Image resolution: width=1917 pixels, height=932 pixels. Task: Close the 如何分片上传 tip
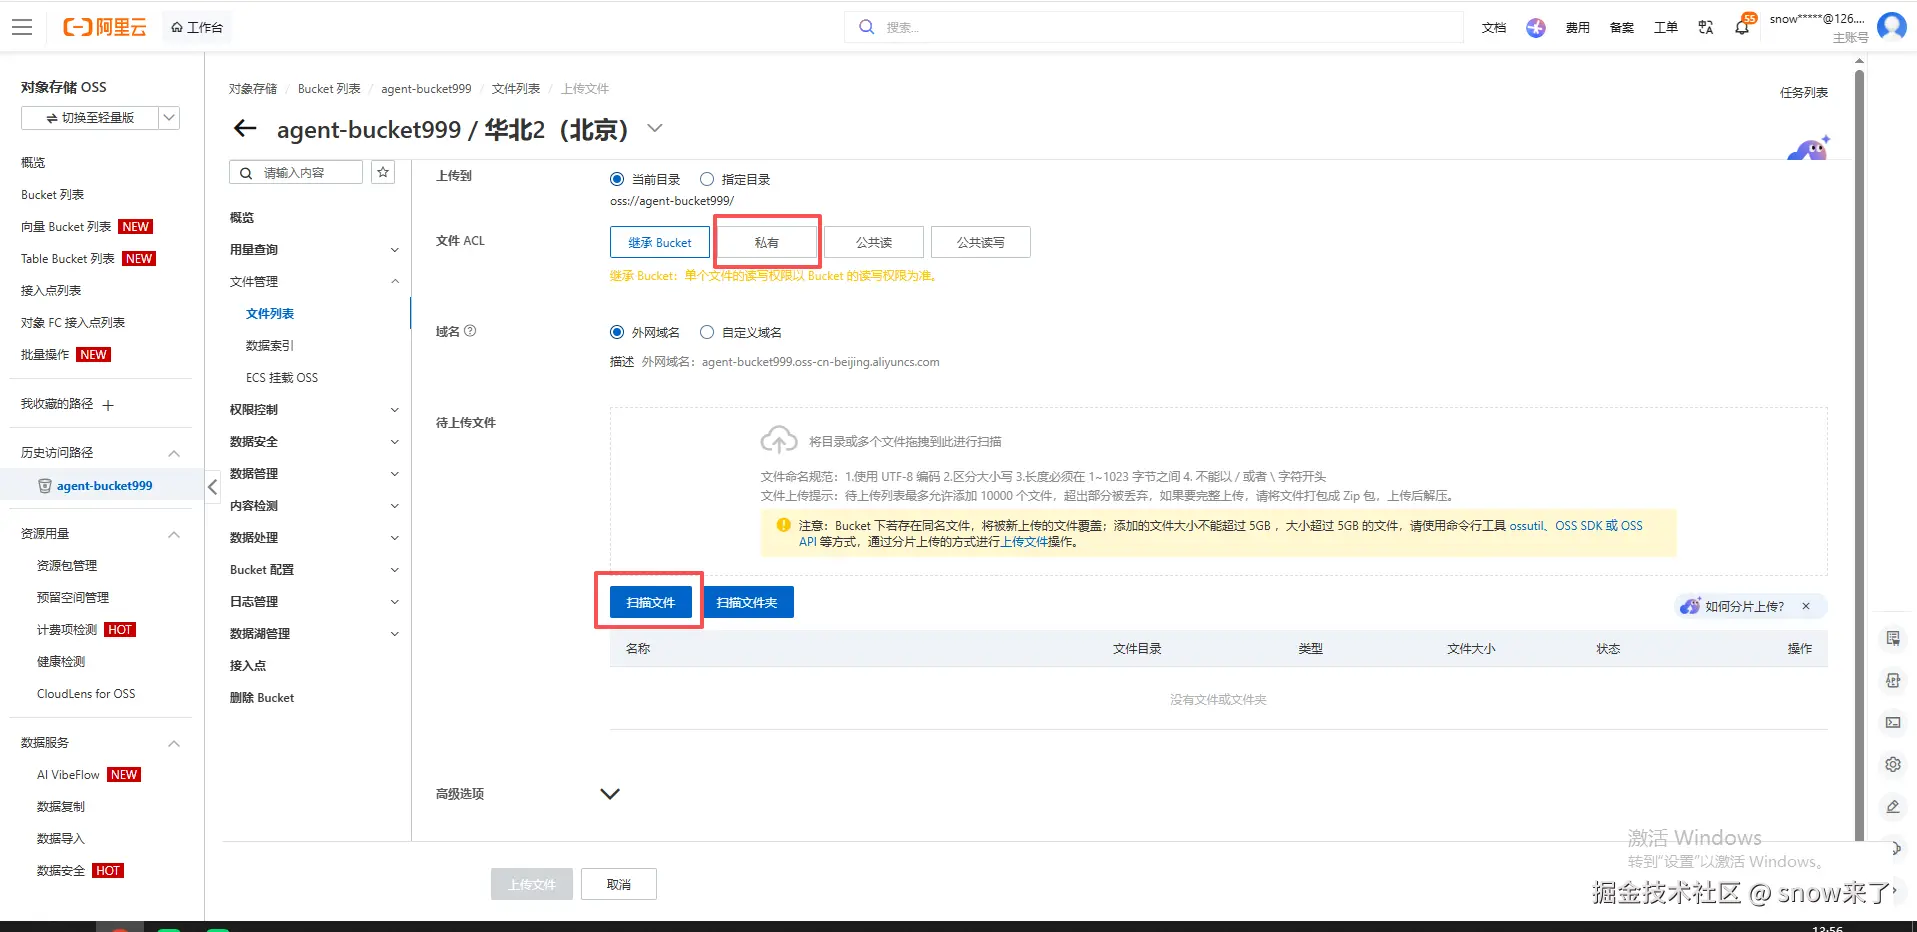(x=1806, y=606)
